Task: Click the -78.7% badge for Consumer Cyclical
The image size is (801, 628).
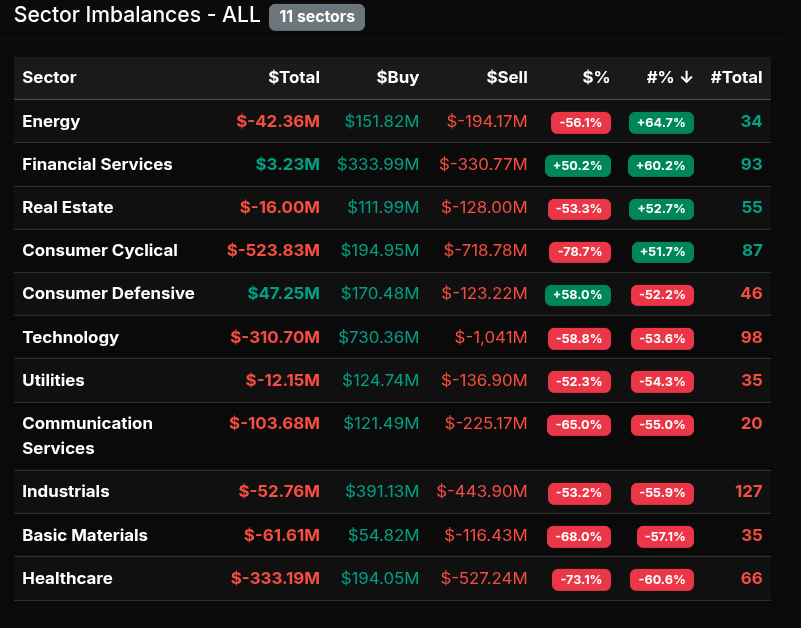Action: tap(580, 252)
